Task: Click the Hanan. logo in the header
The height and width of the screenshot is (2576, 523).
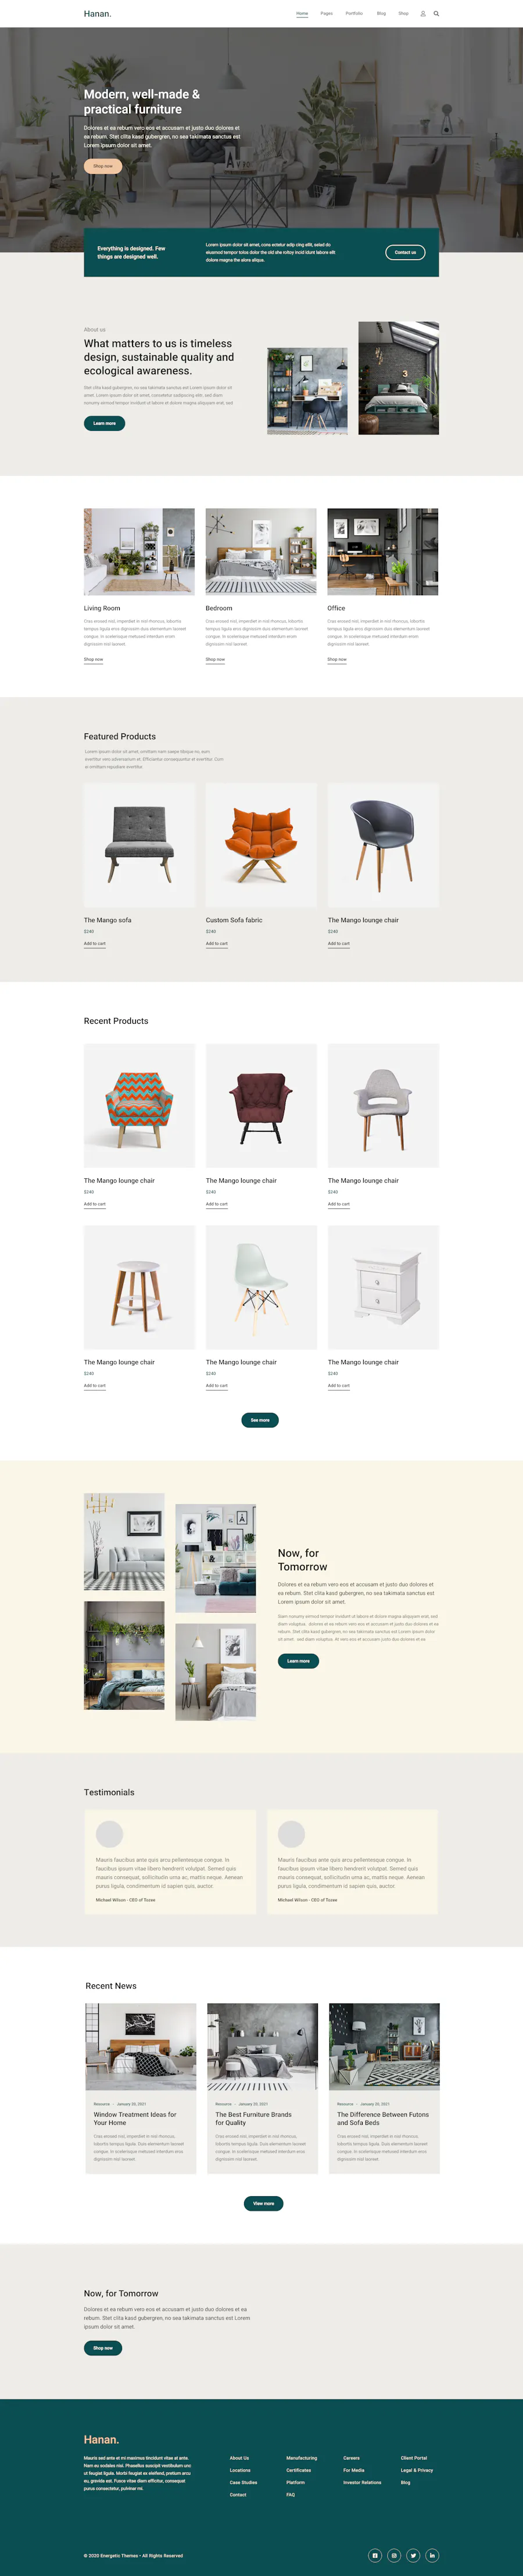Action: click(x=97, y=14)
